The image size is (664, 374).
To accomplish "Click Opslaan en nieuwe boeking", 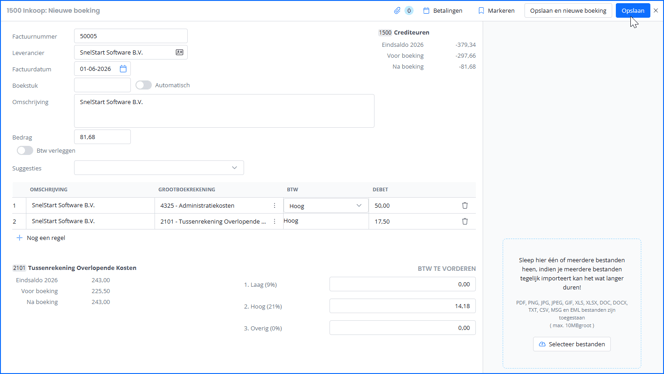I will point(568,11).
